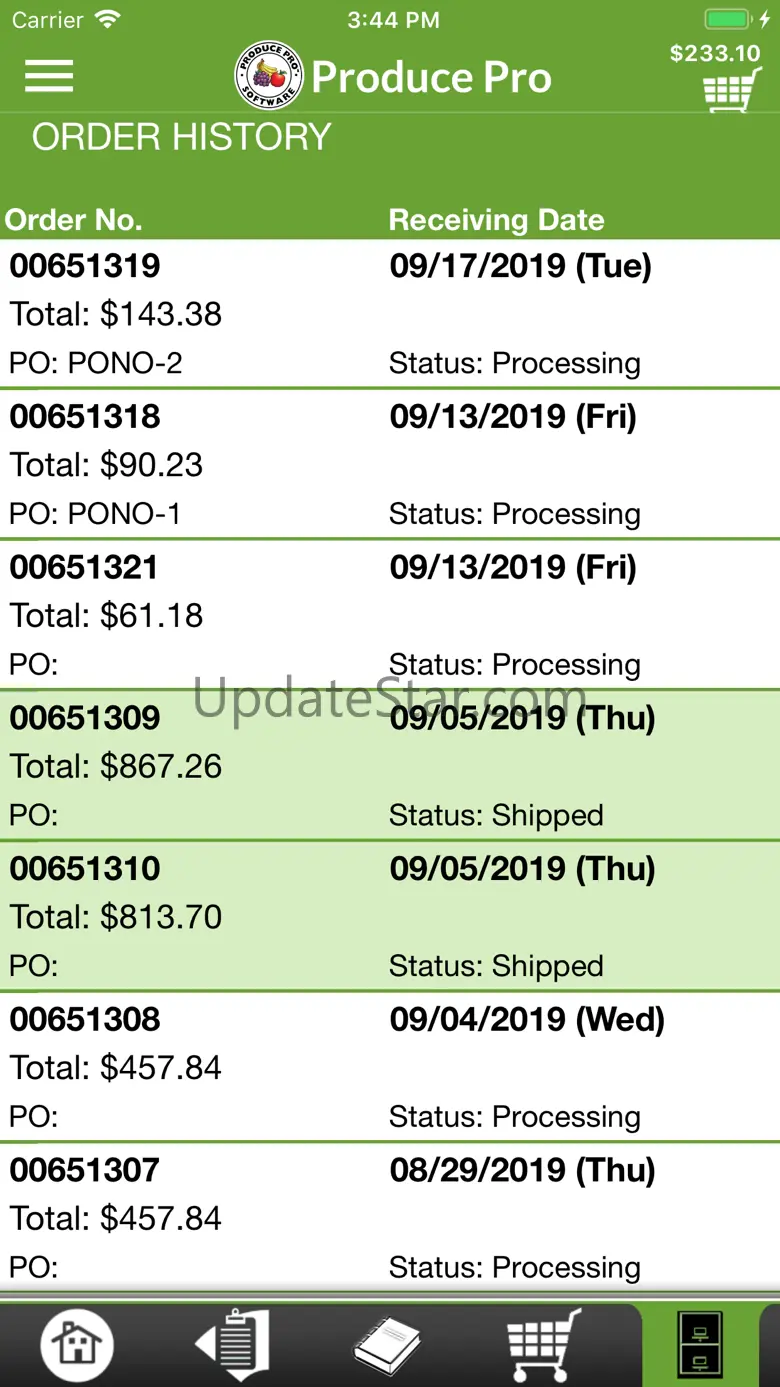This screenshot has width=780, height=1387.
Task: Tap the ORDER HISTORY title
Action: (x=181, y=137)
